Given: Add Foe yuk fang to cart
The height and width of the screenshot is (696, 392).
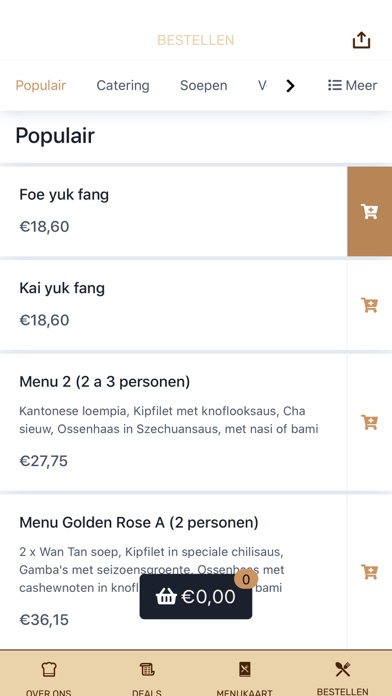Looking at the screenshot, I should (x=369, y=211).
